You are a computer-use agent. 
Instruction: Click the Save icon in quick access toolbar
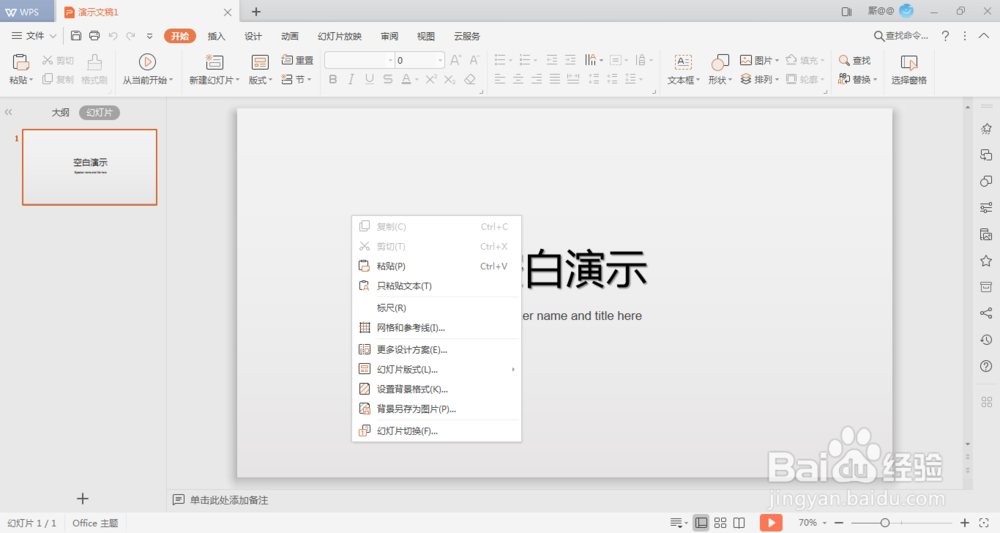click(76, 36)
